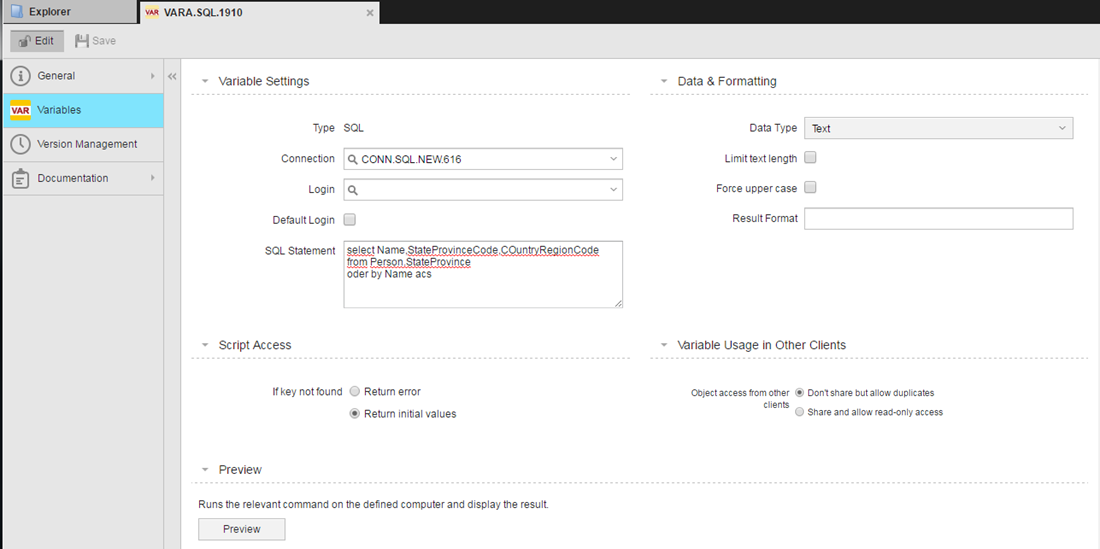
Task: Collapse the Preview section
Action: [x=205, y=470]
